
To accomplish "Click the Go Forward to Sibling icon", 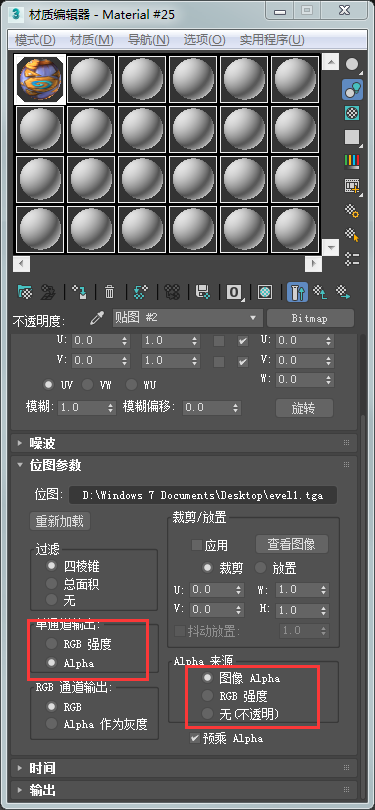I will click(343, 292).
